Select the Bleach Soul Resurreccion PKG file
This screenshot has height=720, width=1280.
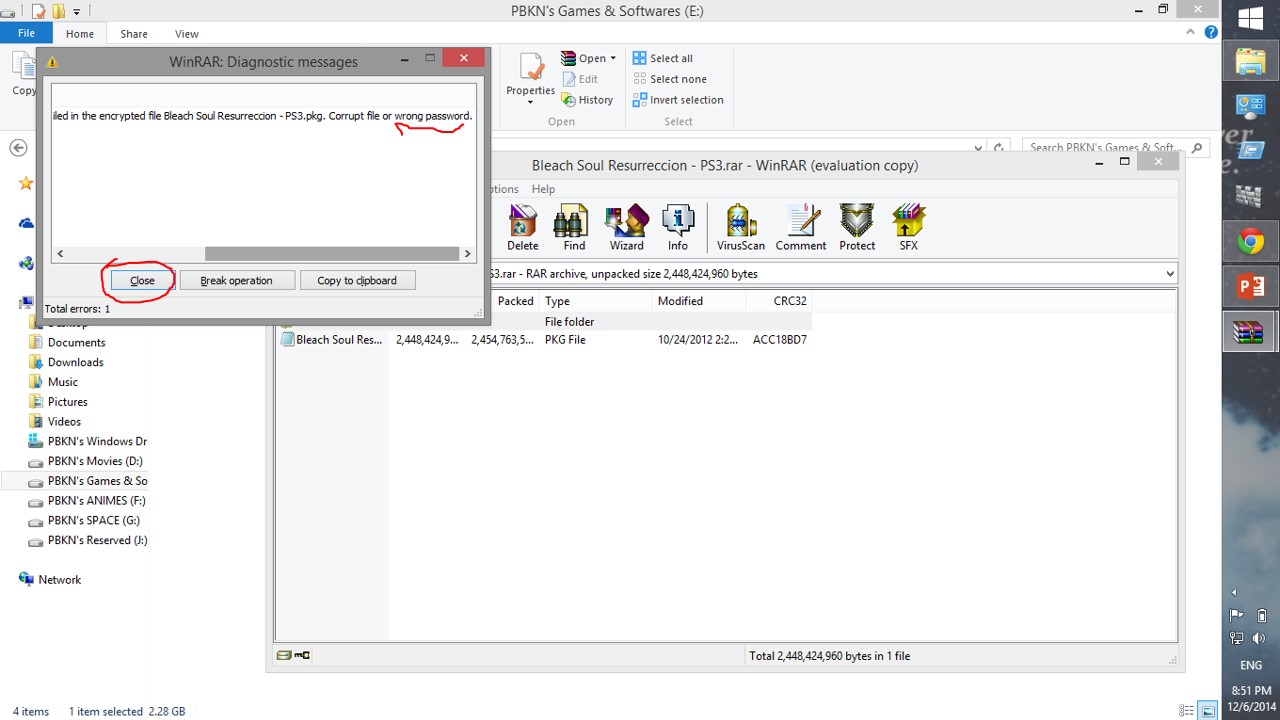(338, 340)
